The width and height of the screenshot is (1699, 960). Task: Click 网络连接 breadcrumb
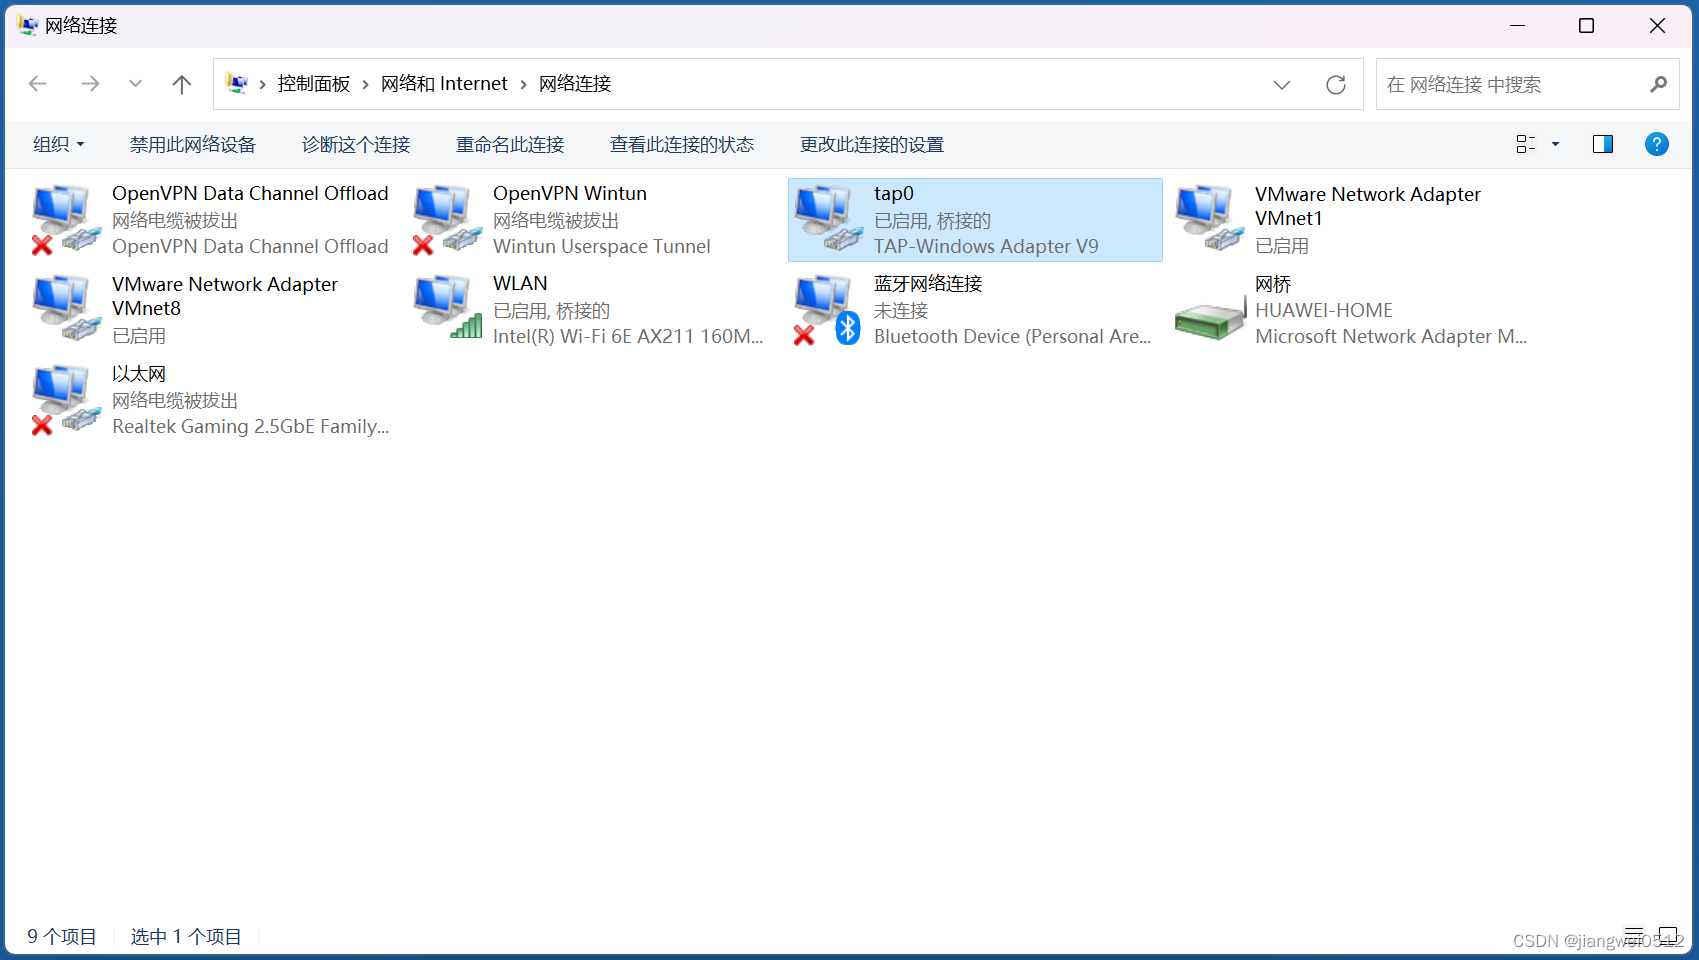click(x=575, y=84)
